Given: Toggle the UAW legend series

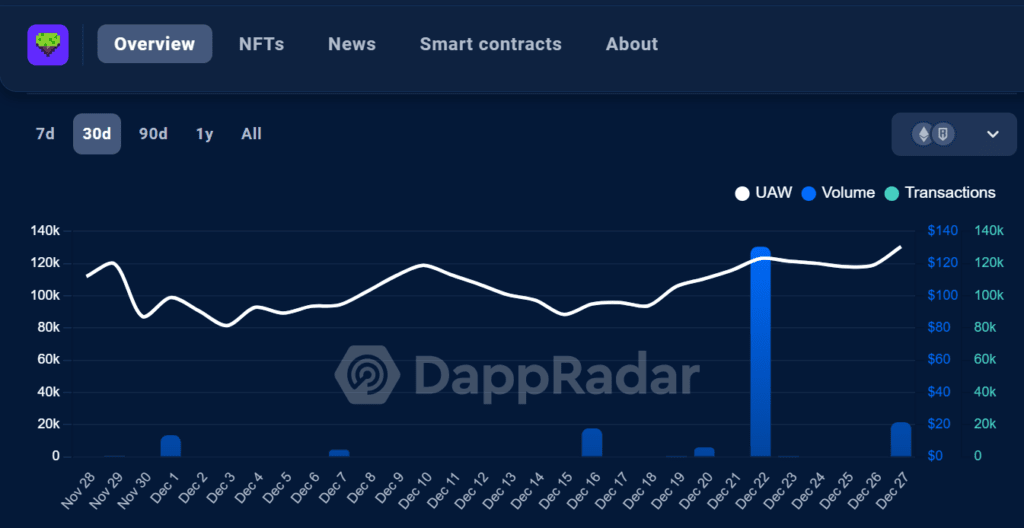Looking at the screenshot, I should tap(763, 193).
